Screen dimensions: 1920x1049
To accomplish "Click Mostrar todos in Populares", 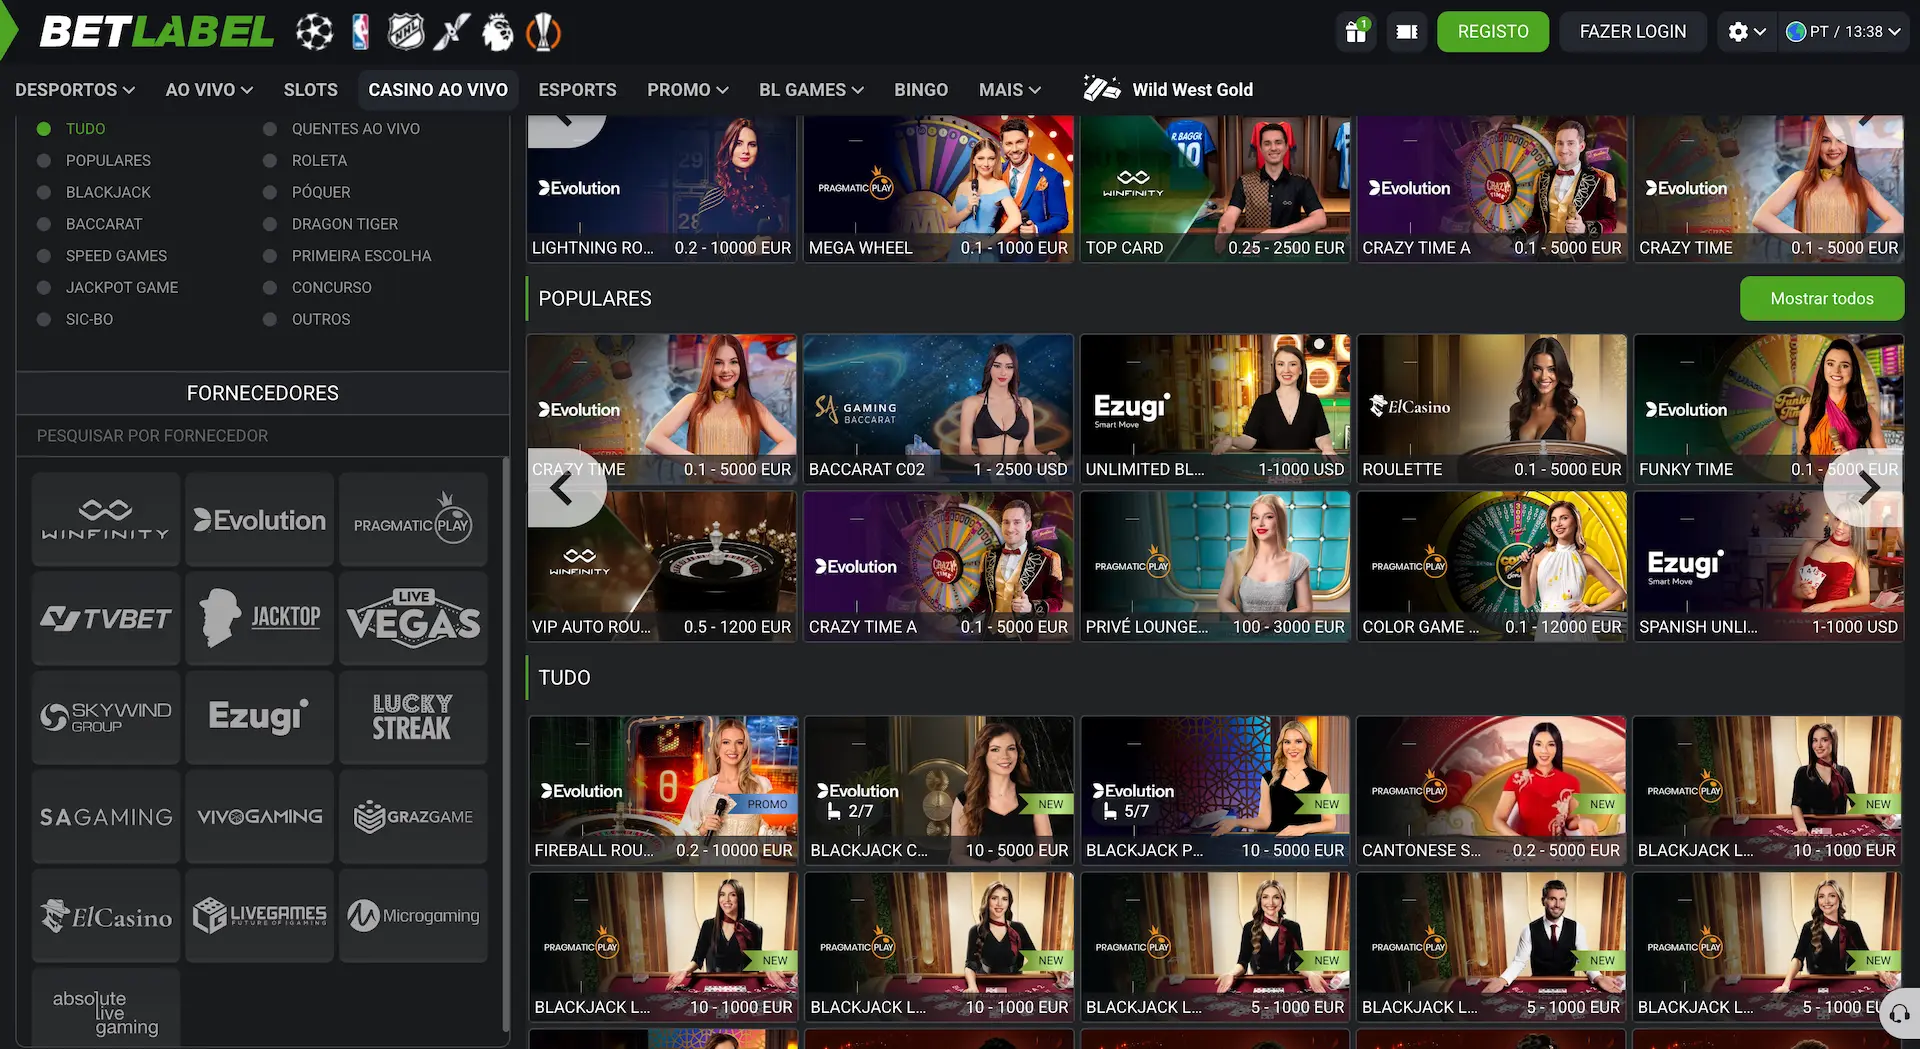I will 1822,299.
